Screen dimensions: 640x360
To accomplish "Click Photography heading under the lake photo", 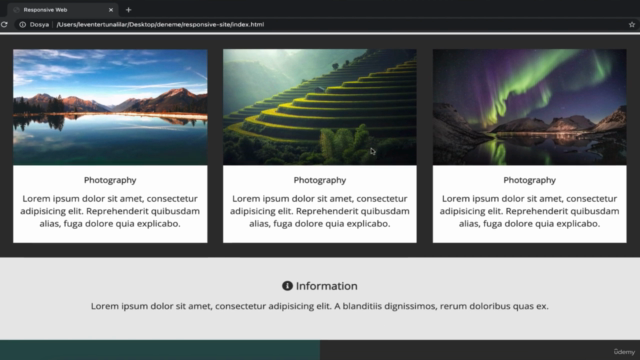I will 110,180.
